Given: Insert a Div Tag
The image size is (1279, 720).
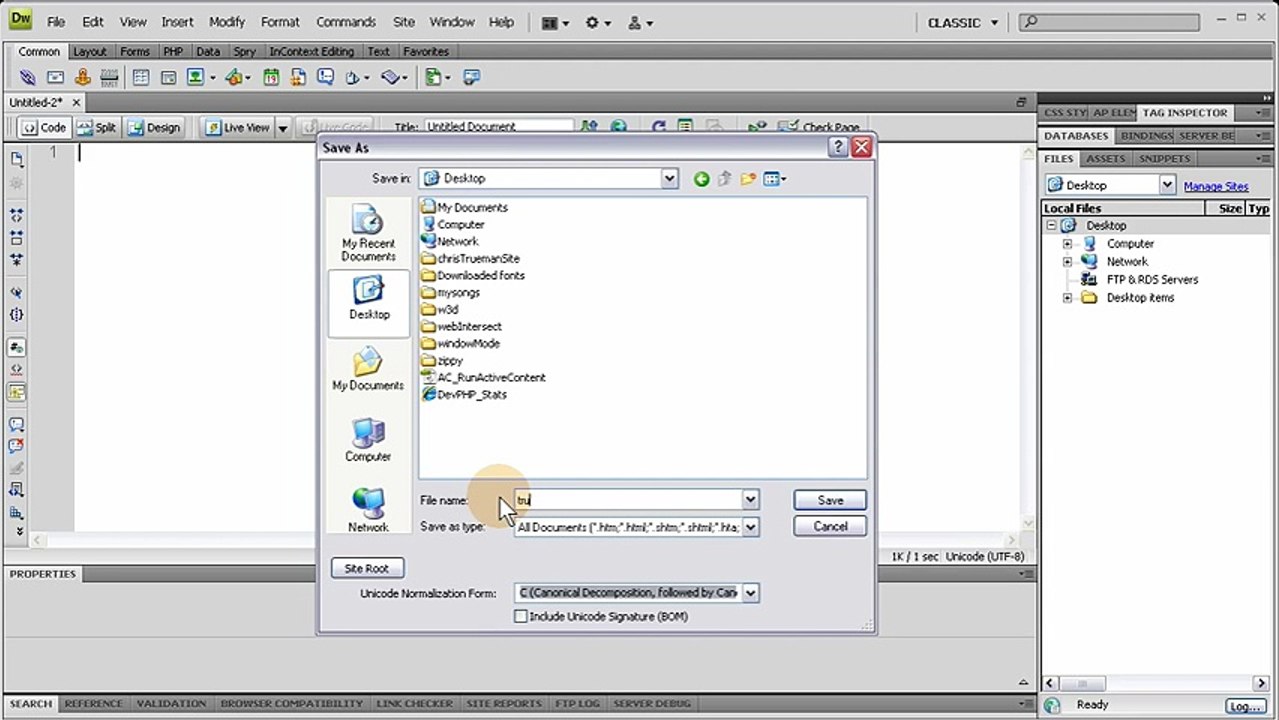Looking at the screenshot, I should coord(168,77).
